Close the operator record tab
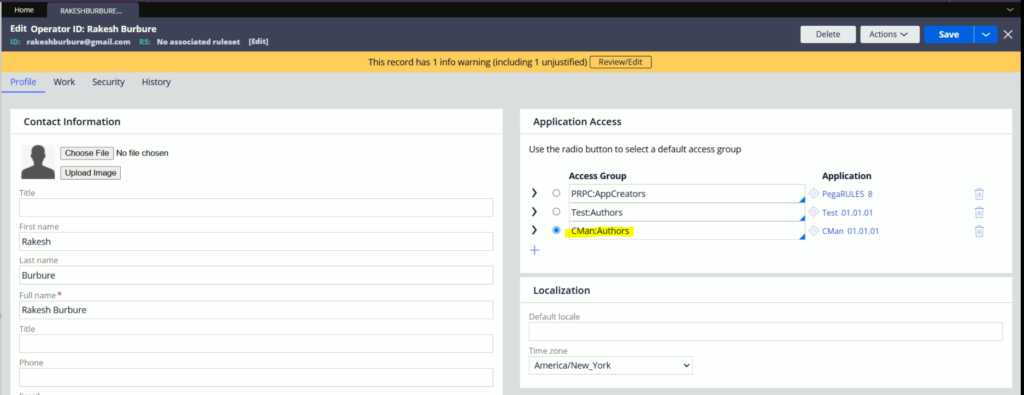1024x395 pixels. click(1008, 35)
